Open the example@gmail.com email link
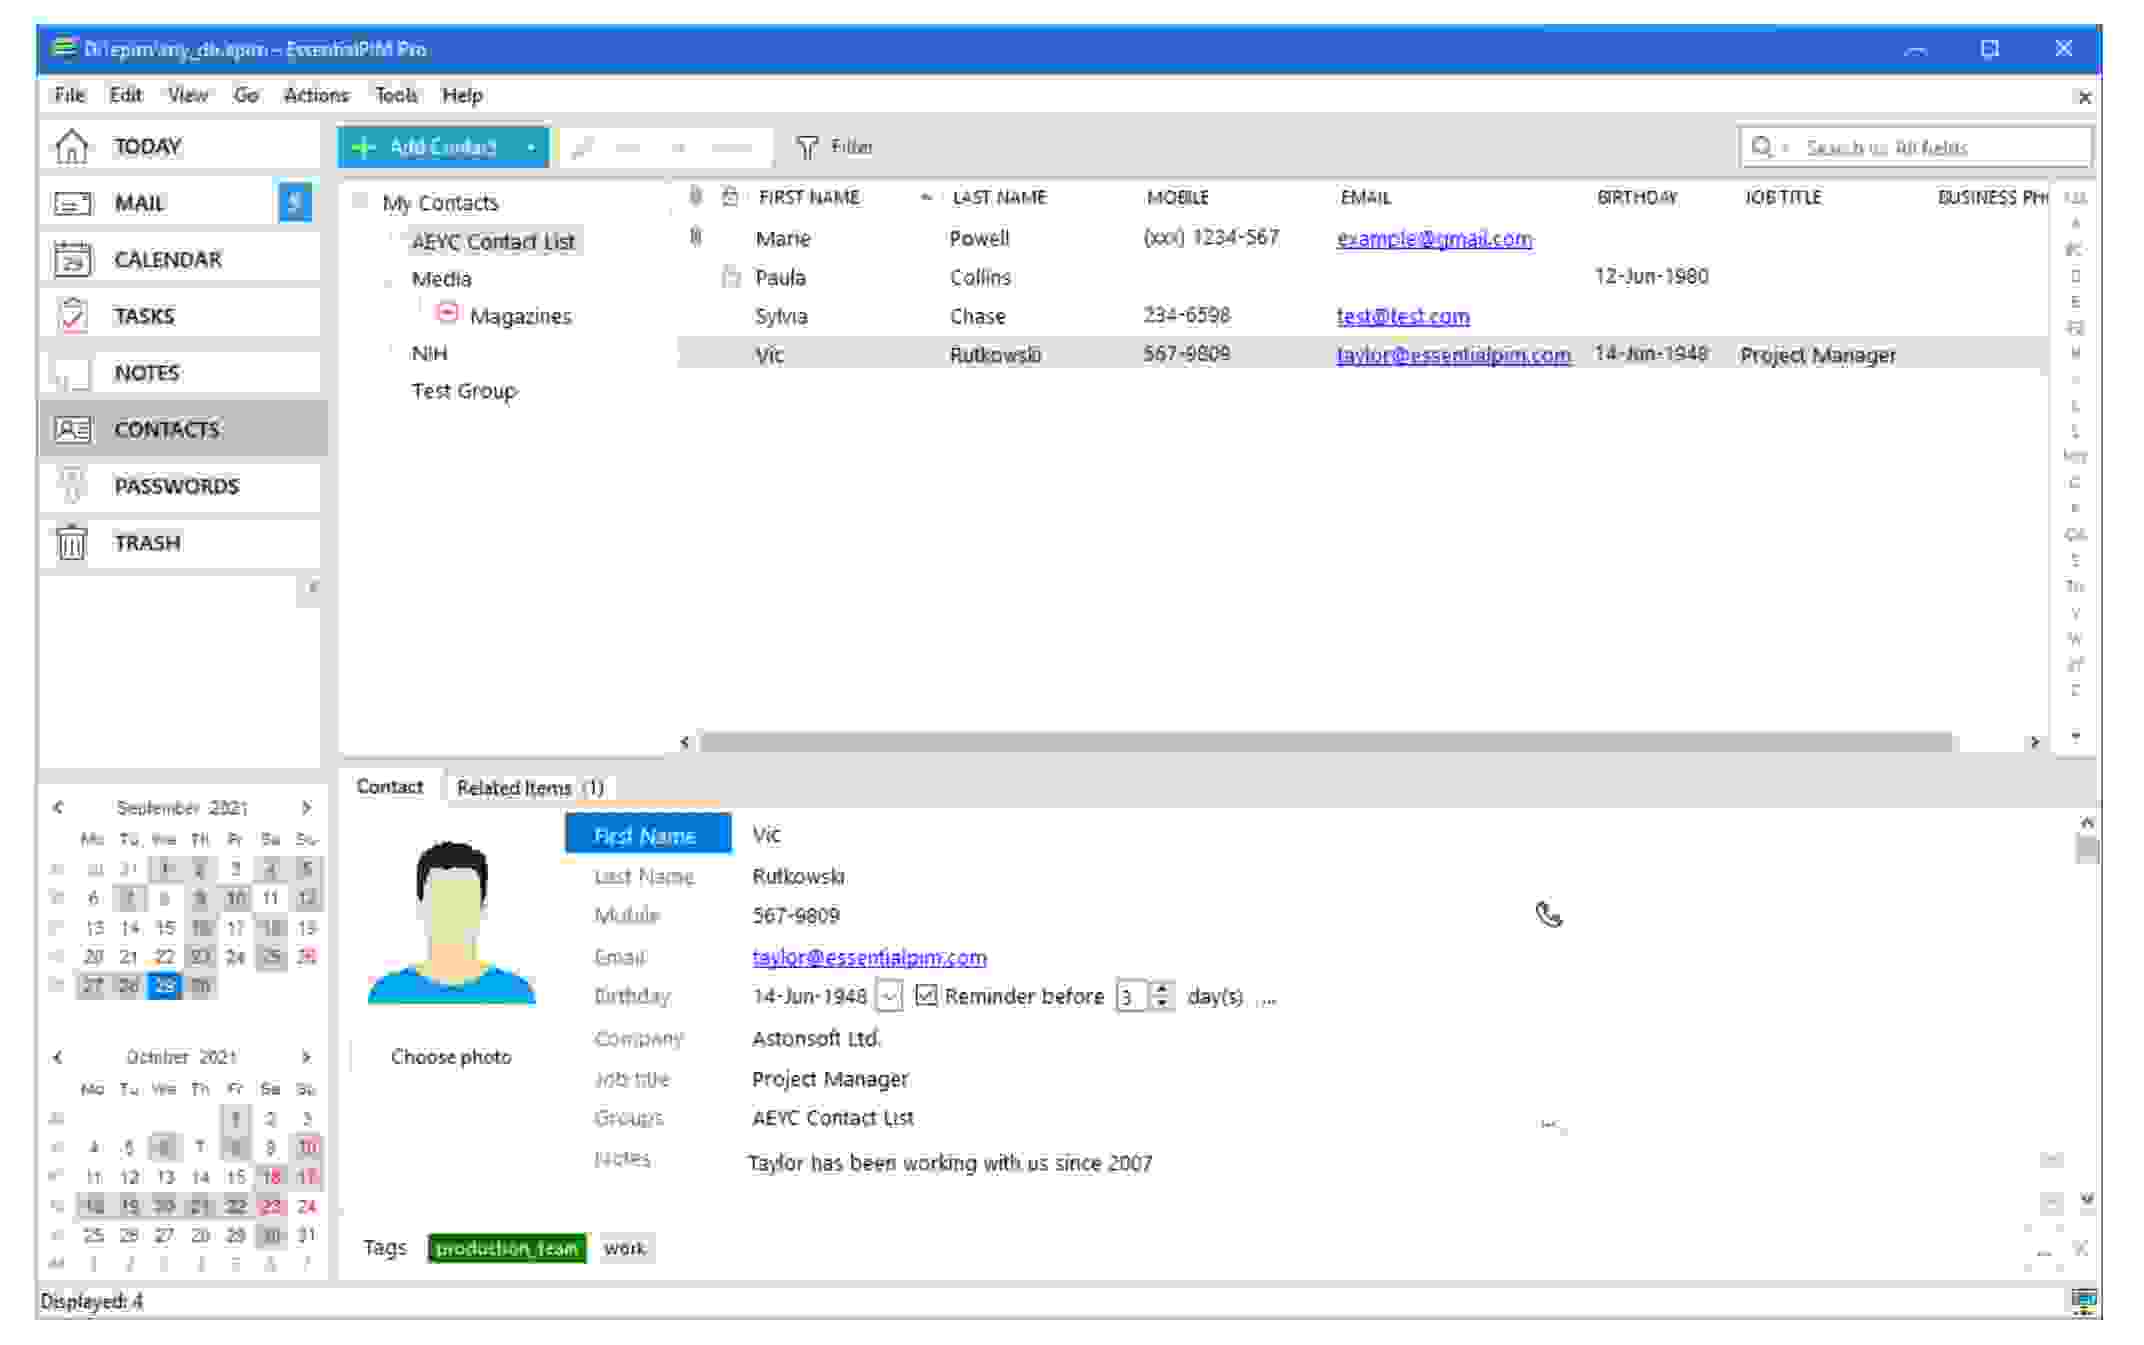 1434,238
